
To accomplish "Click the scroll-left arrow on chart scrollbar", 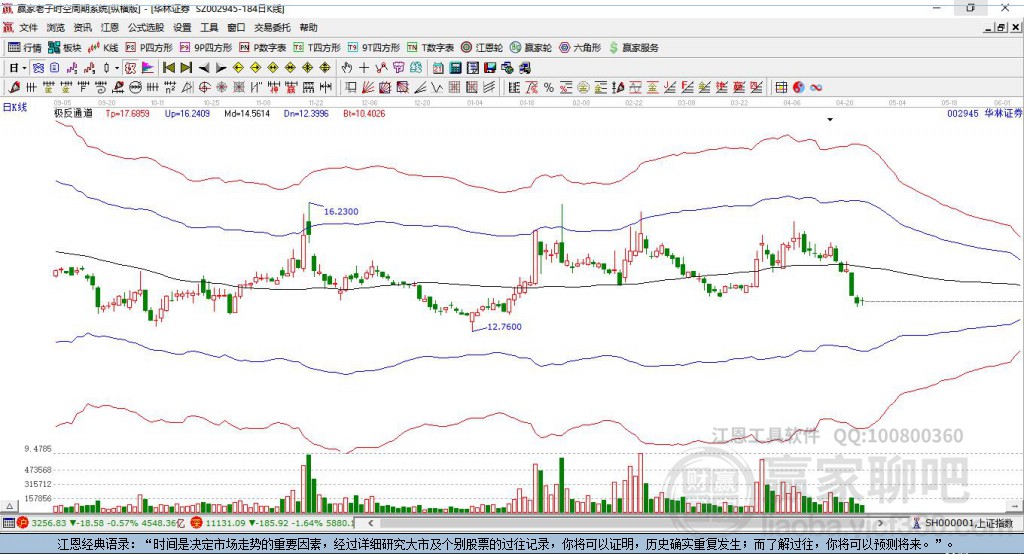I will click(x=370, y=523).
